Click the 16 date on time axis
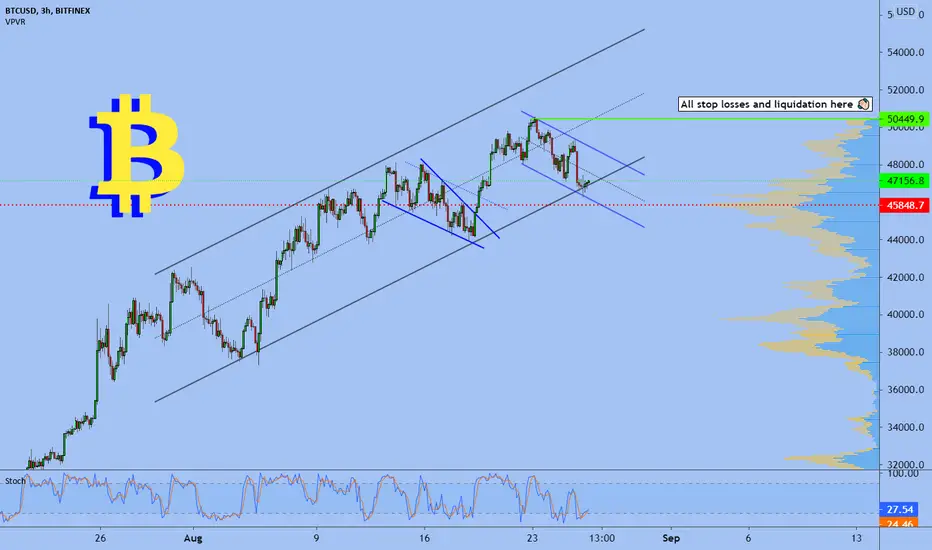932x550 pixels. 424,539
